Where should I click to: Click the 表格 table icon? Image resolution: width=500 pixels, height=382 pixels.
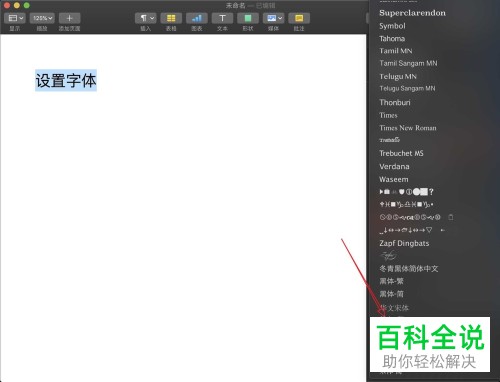[x=171, y=18]
